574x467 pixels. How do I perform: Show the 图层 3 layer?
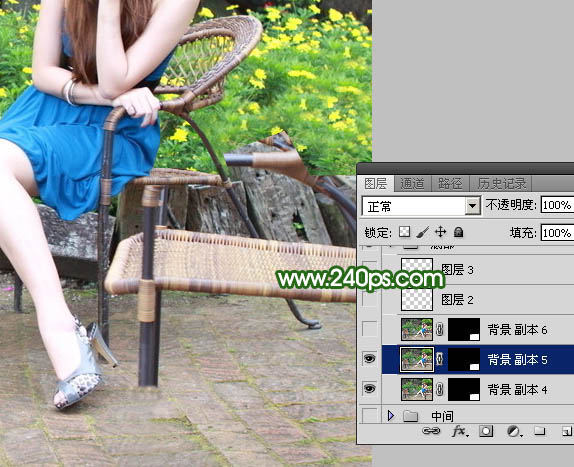pyautogui.click(x=369, y=269)
